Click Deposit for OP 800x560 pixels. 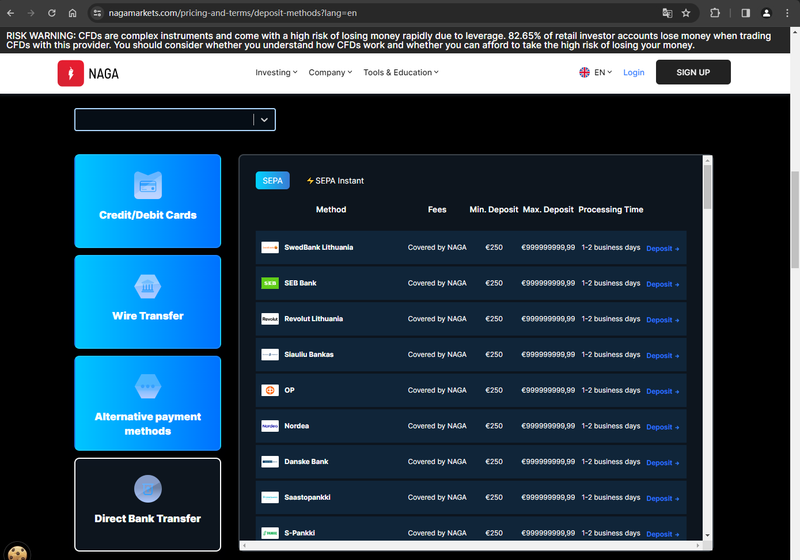[x=662, y=391]
